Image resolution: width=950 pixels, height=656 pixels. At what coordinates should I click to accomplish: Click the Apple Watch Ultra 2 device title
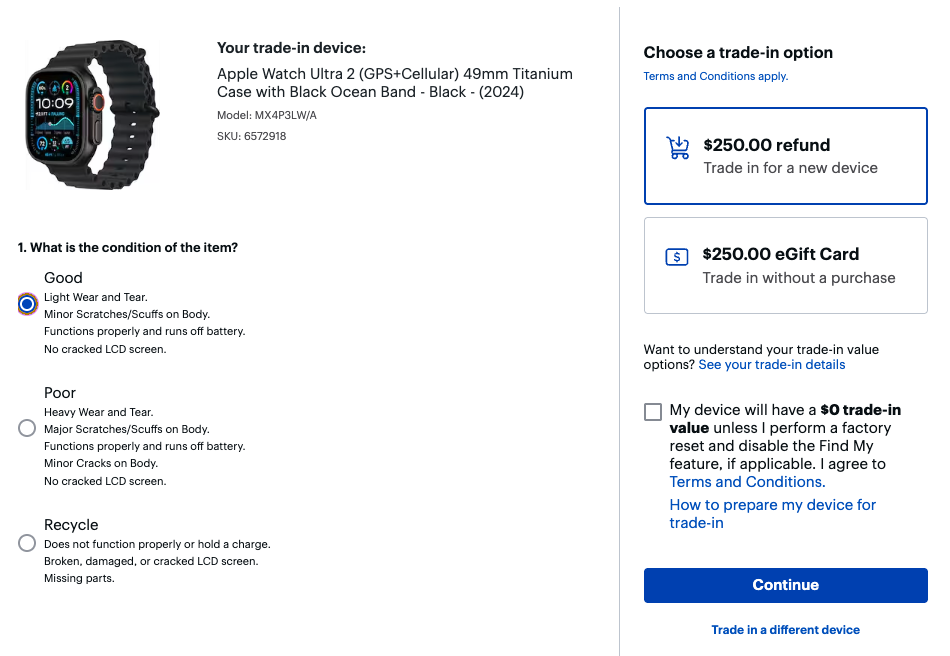pyautogui.click(x=394, y=83)
